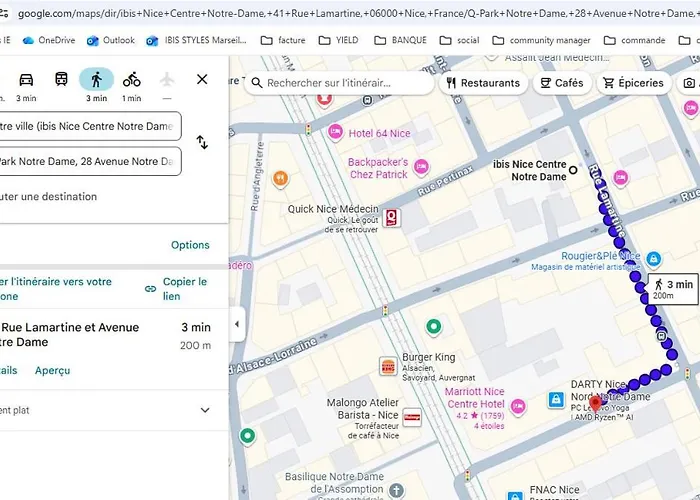Add a destination to the route
This screenshot has width=700, height=500.
[48, 196]
